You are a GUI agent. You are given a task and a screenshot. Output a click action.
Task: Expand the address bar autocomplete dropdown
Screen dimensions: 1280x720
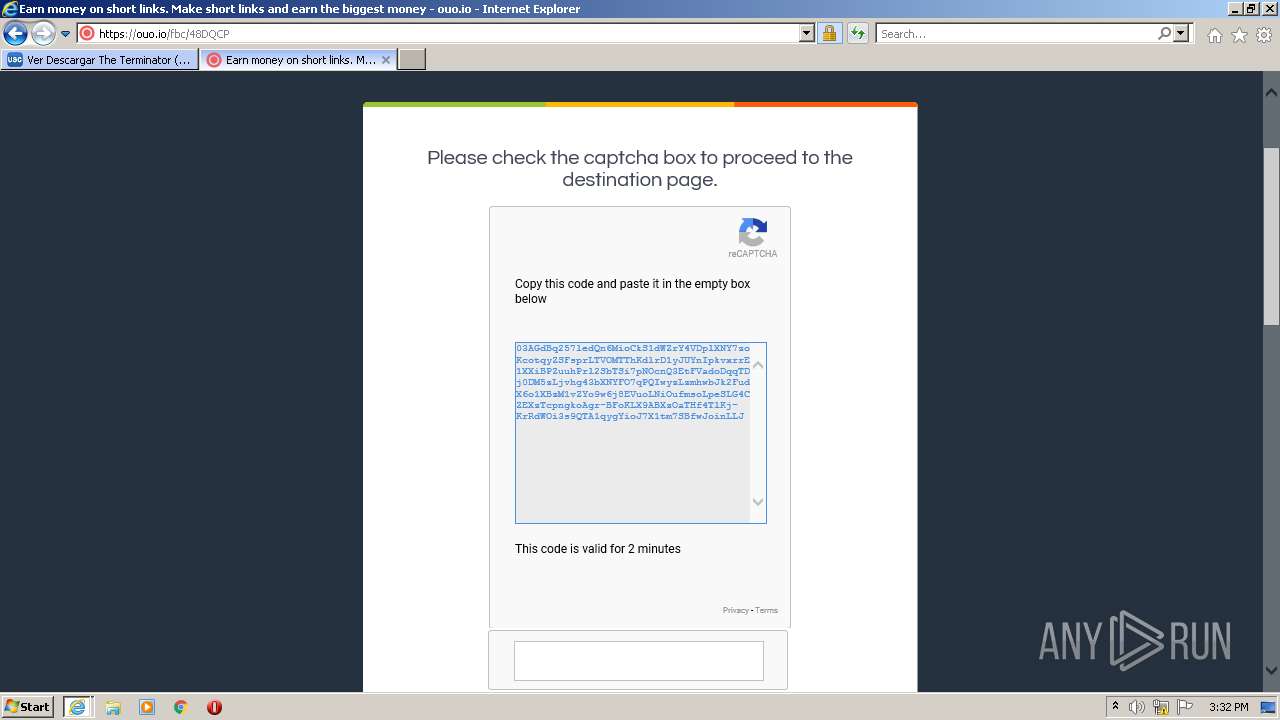[x=807, y=34]
